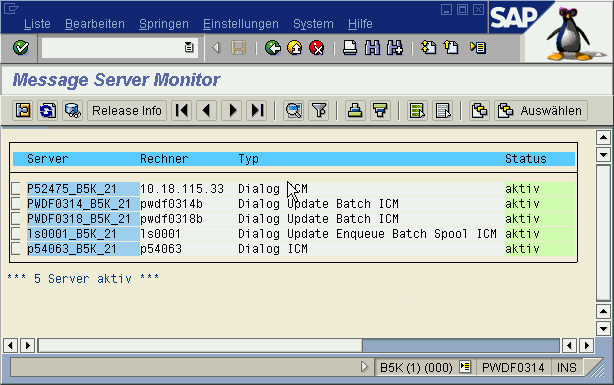
Task: Open the Springen menu
Action: [164, 24]
